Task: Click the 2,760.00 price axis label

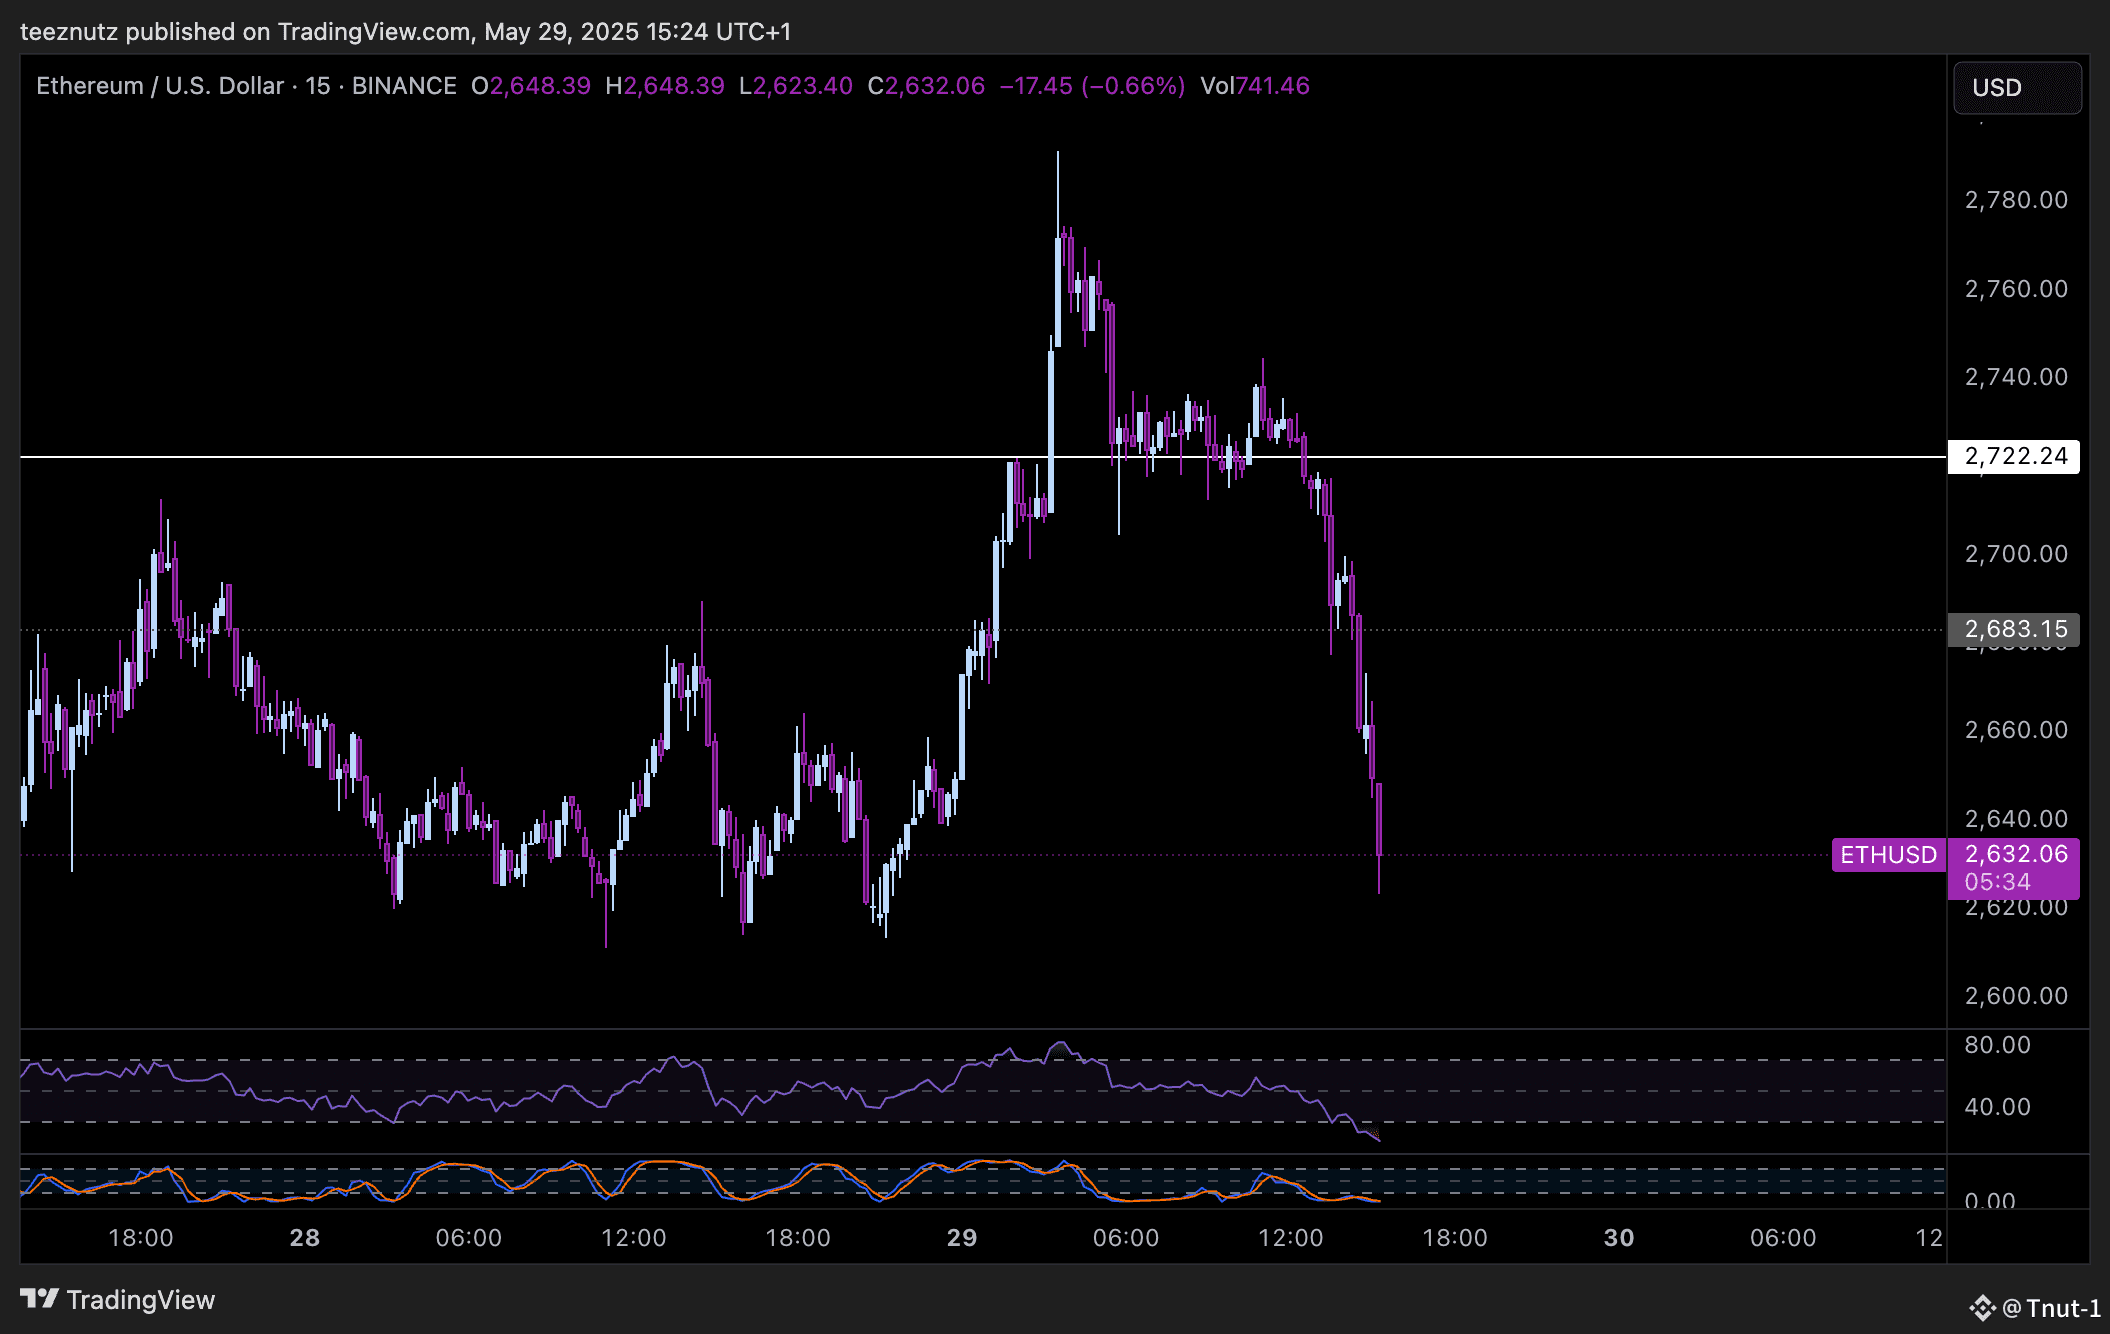Action: tap(2016, 289)
